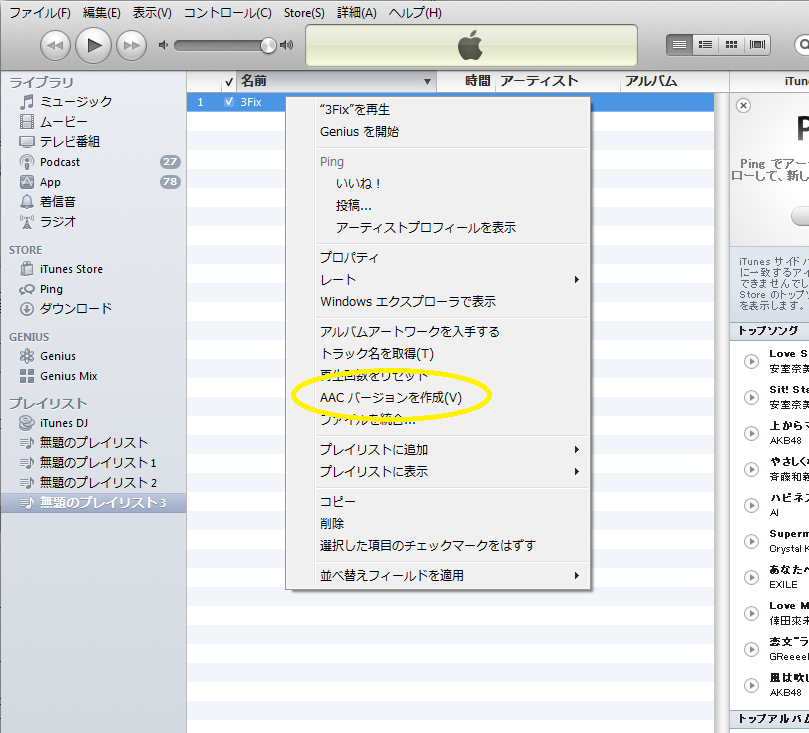
Task: Click the checkmark column header
Action: coord(229,82)
